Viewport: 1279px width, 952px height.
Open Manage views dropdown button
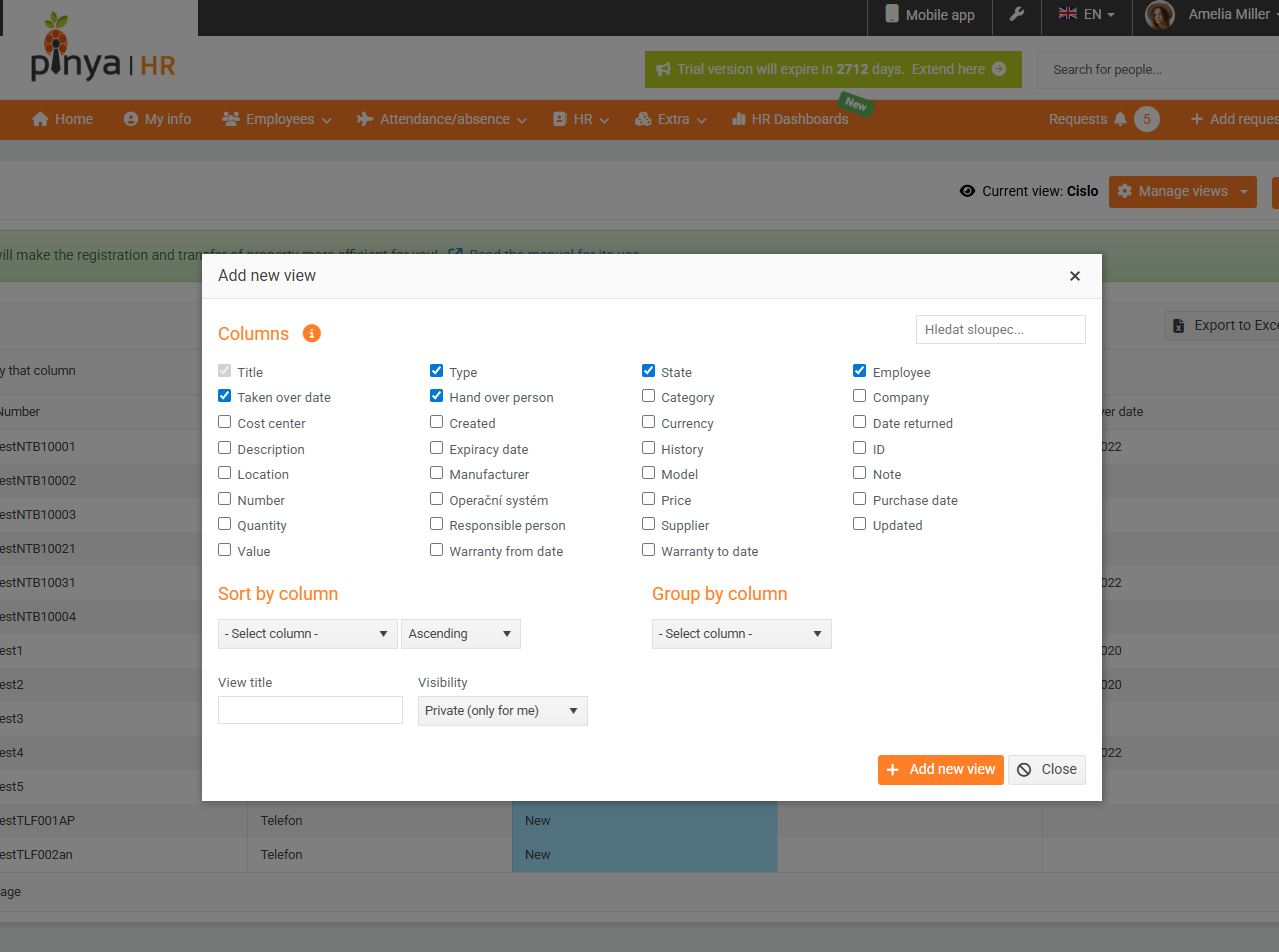pyautogui.click(x=1182, y=191)
